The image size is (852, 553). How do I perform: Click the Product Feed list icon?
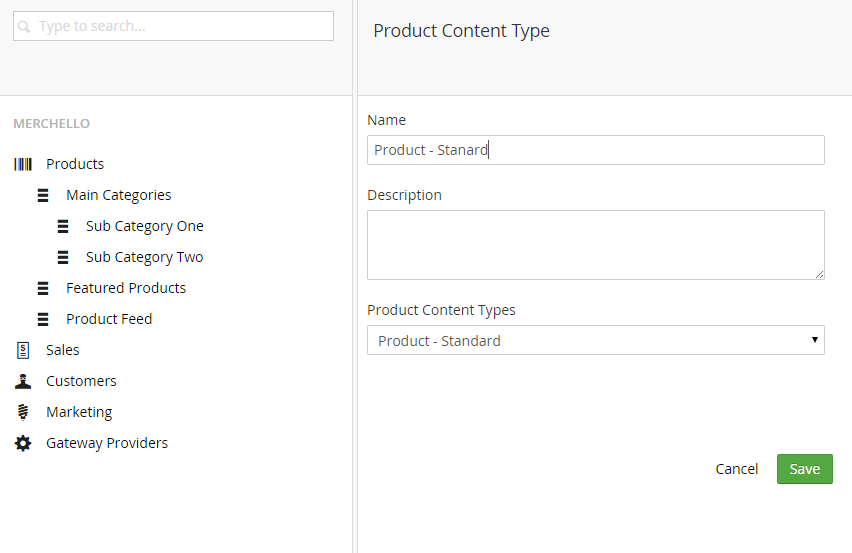click(43, 319)
